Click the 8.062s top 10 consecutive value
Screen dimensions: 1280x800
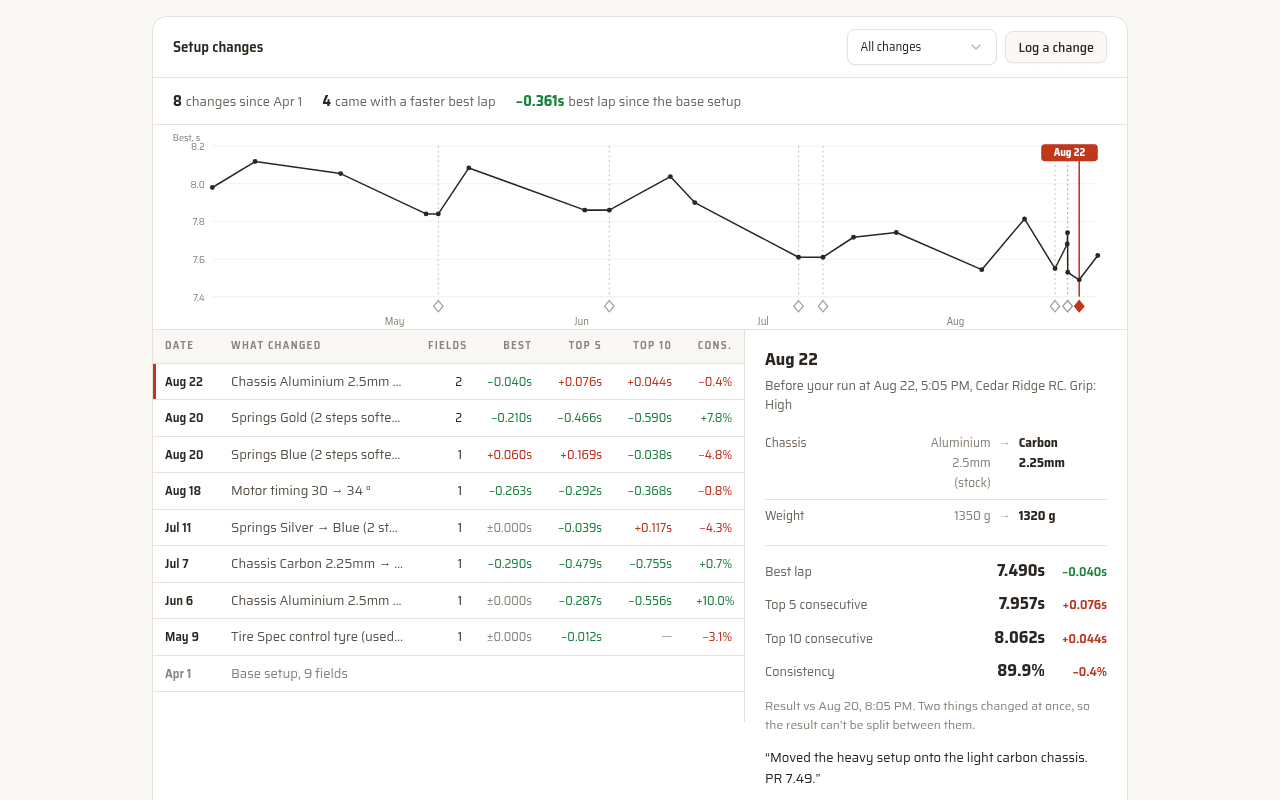point(1020,638)
